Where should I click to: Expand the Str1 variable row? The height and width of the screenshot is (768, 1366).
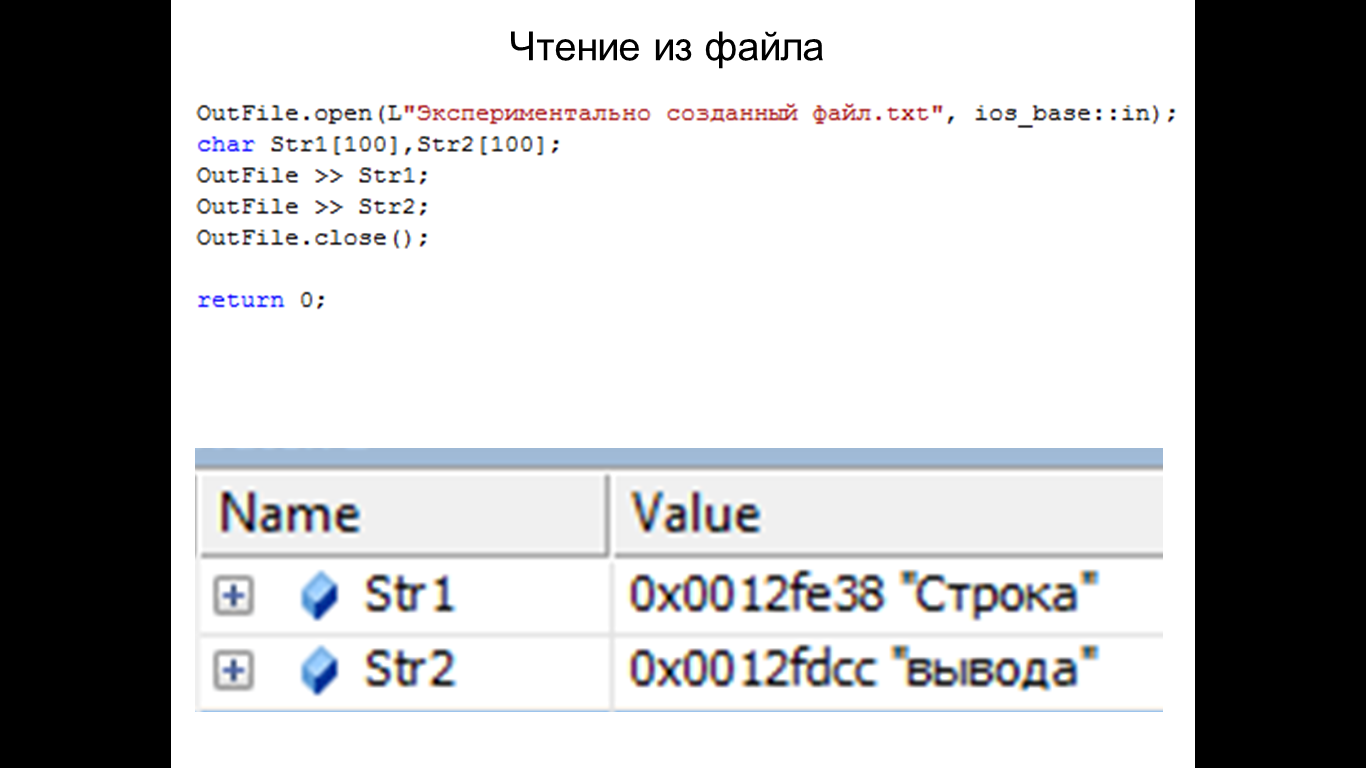[x=233, y=597]
